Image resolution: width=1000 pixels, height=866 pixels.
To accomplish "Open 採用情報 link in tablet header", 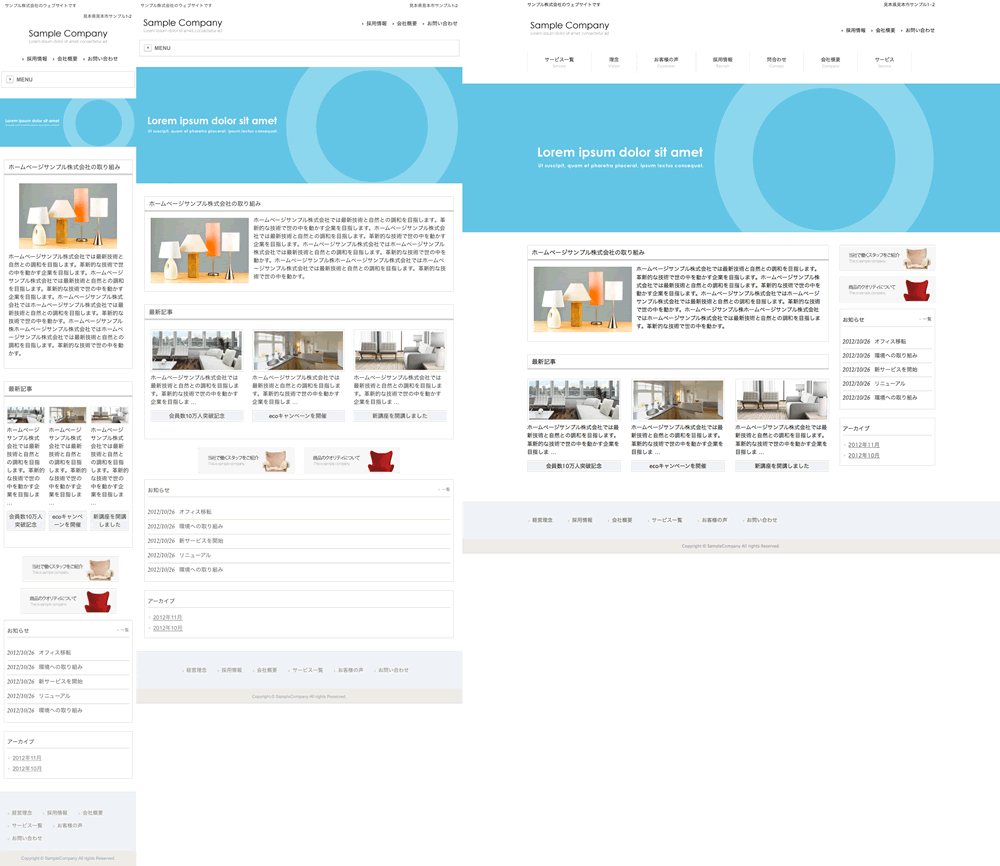I will [x=376, y=24].
